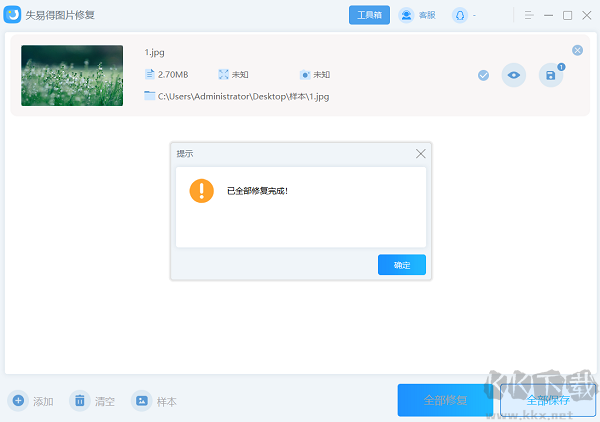This screenshot has height=422, width=600.
Task: Add files with 添加 button
Action: [31, 401]
